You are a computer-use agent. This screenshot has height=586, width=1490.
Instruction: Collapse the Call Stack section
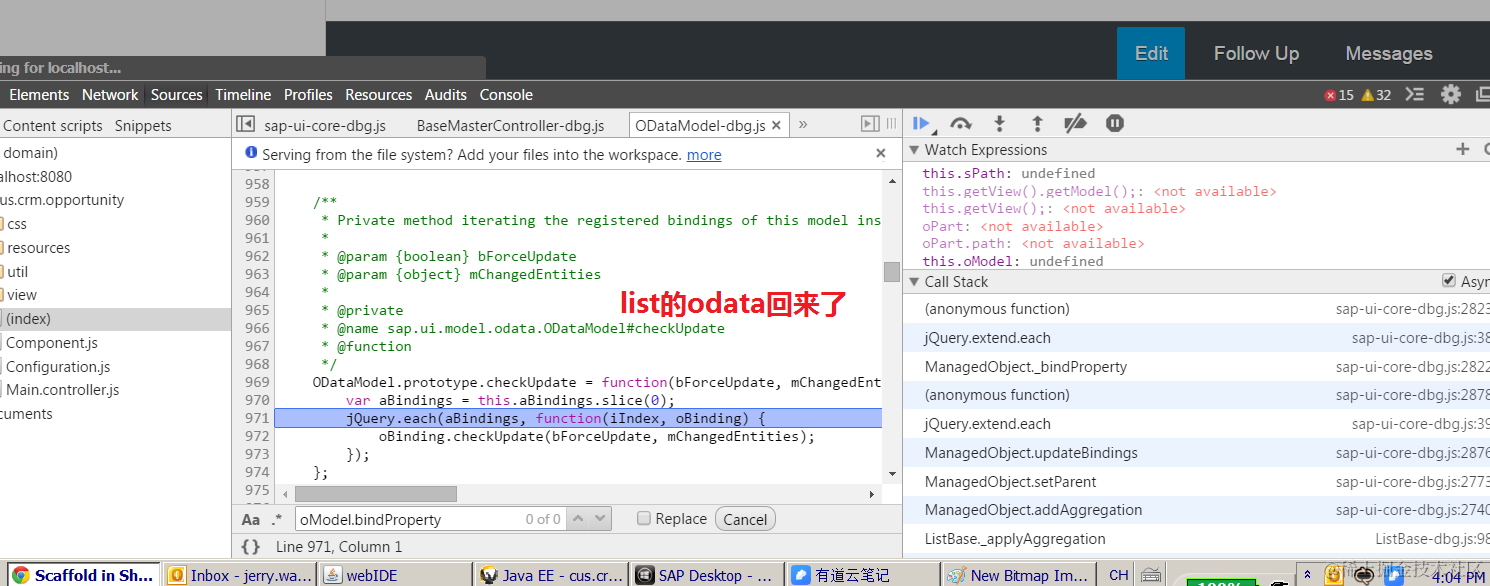click(x=913, y=281)
